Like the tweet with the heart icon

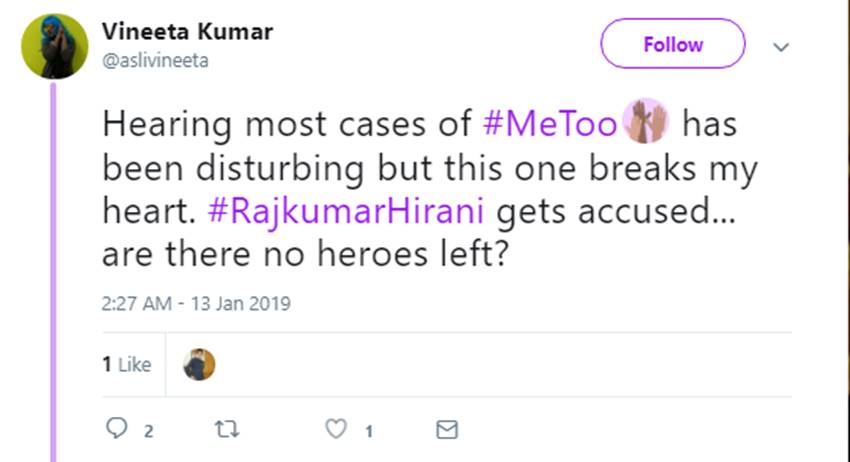click(x=337, y=430)
